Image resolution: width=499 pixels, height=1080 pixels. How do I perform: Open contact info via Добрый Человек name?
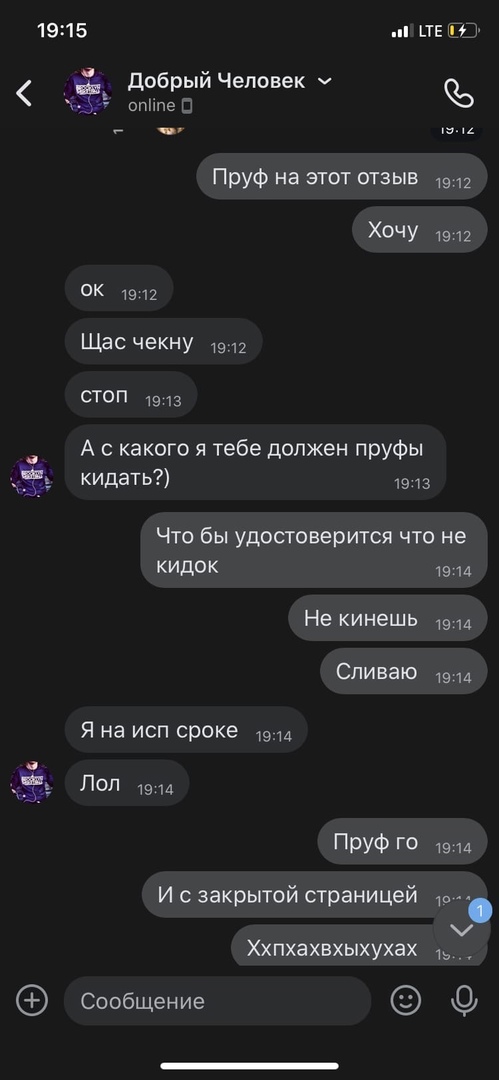tap(216, 81)
